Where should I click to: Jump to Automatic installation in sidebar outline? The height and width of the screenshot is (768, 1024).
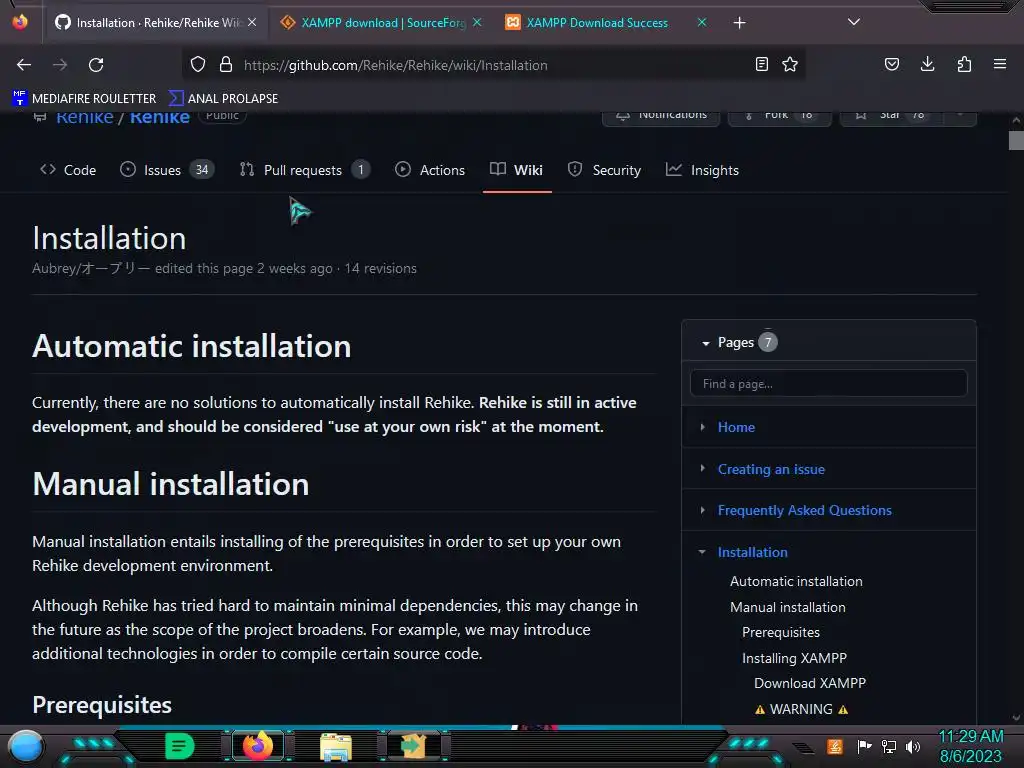796,581
